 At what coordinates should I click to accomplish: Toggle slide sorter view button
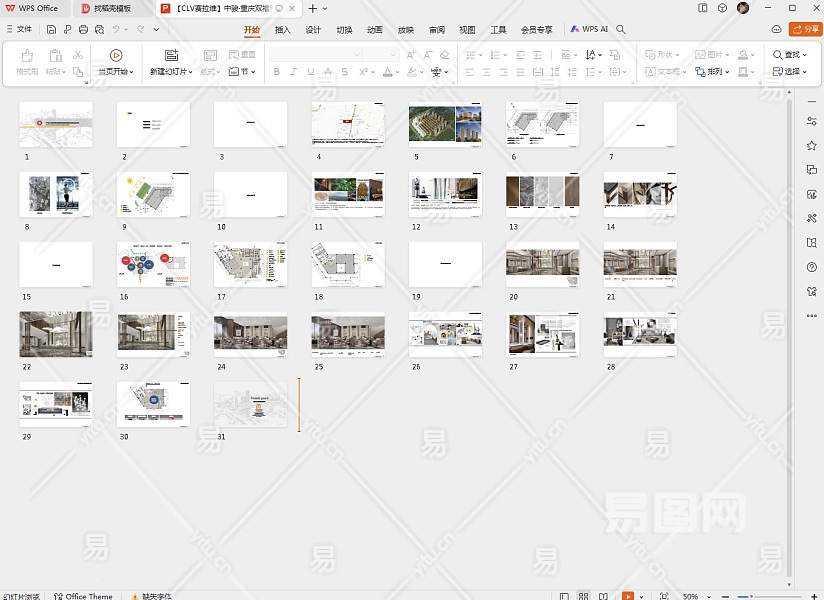click(584, 596)
